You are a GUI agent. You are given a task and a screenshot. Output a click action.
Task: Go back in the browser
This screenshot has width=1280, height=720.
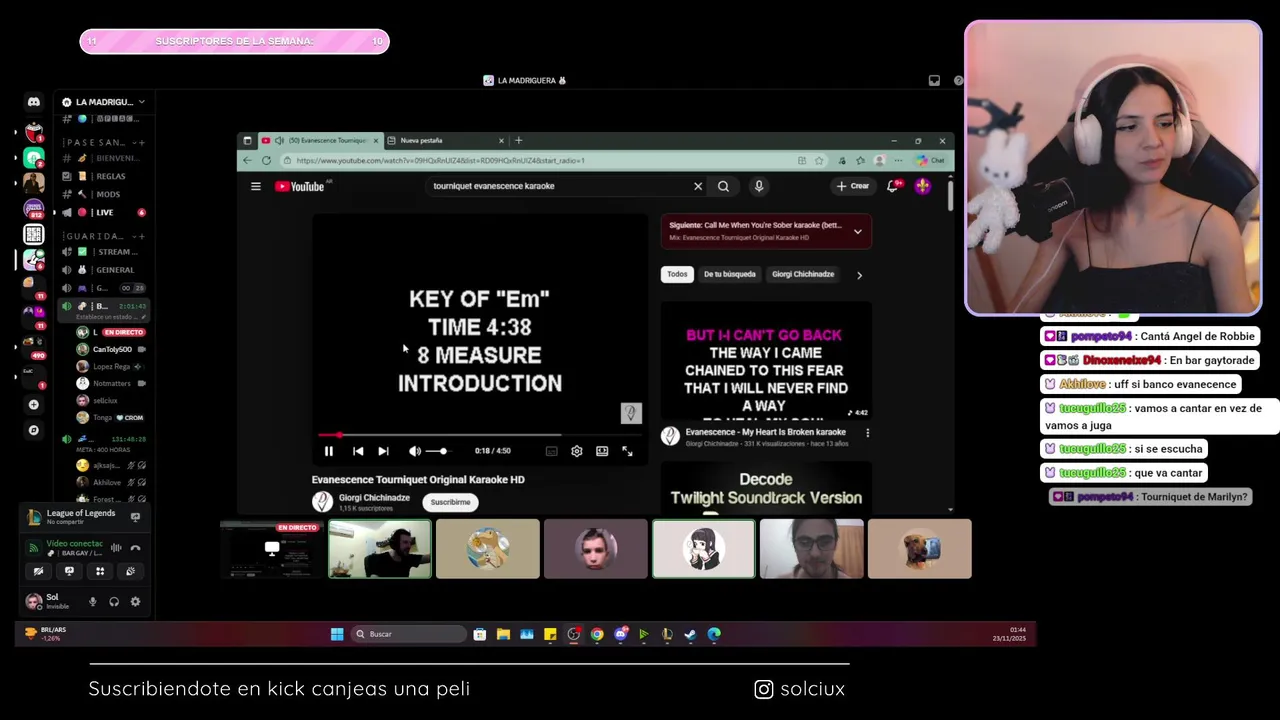248,160
